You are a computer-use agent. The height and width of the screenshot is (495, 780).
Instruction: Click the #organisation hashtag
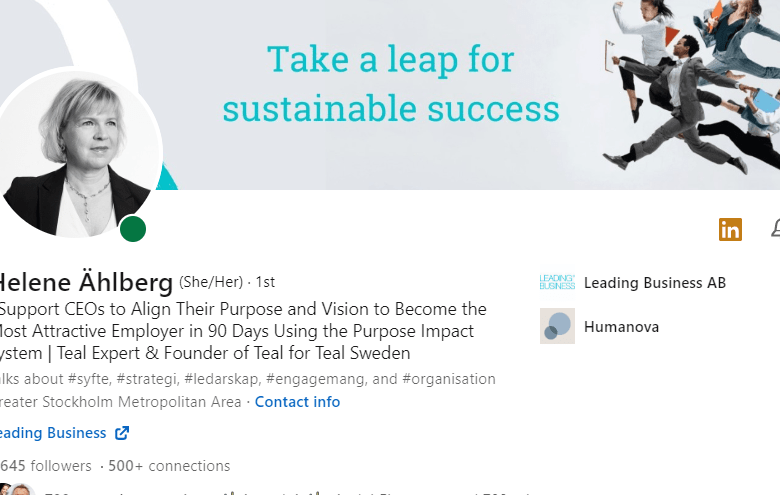(449, 379)
